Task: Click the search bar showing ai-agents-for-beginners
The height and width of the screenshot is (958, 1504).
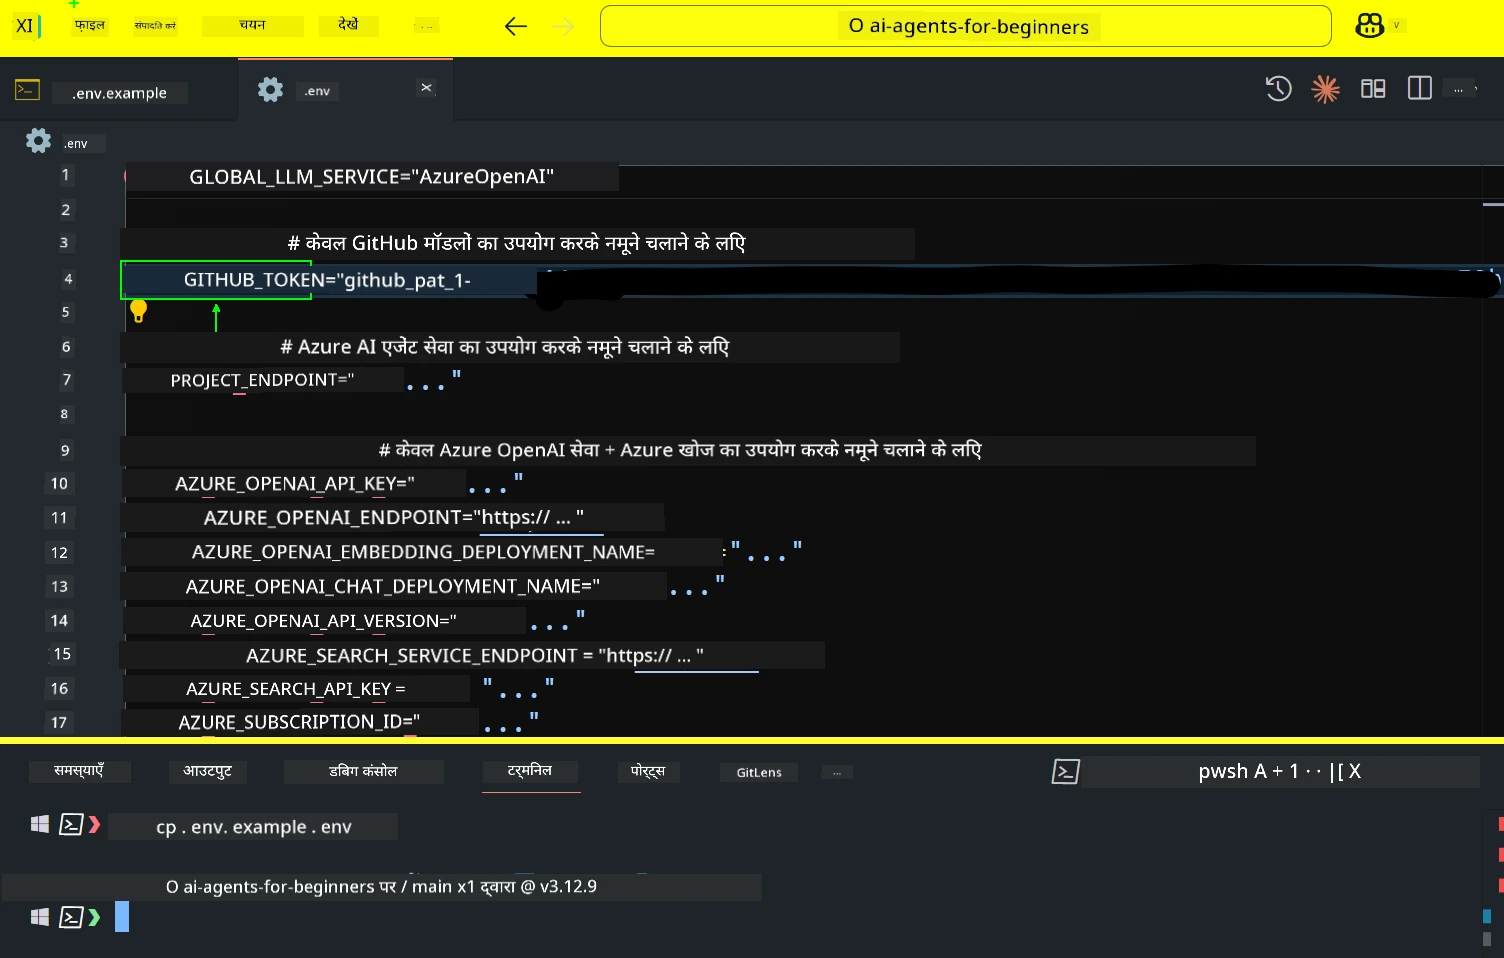Action: [963, 26]
